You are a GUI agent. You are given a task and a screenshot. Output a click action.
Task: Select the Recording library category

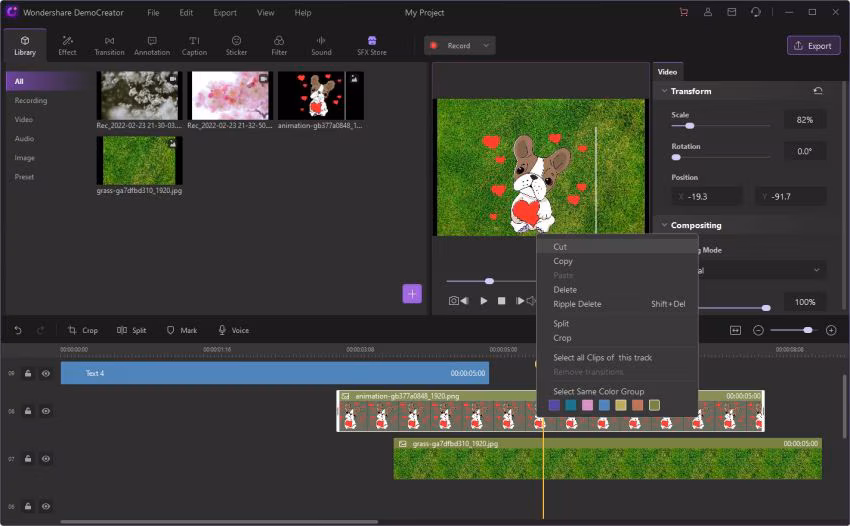click(x=31, y=100)
